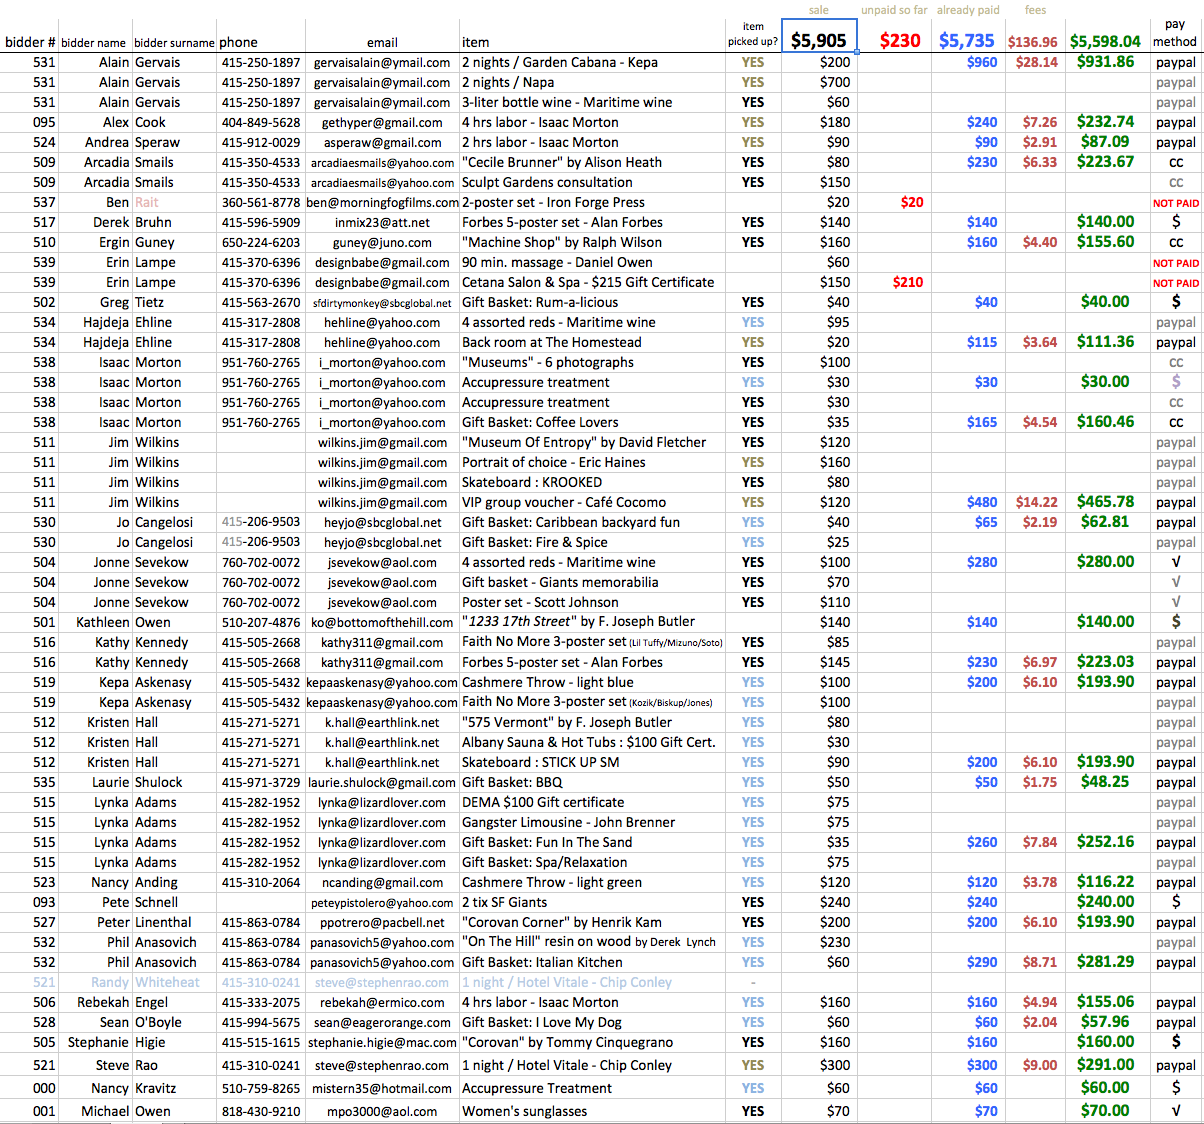This screenshot has height=1124, width=1204.
Task: Select "Portrait of choice - Eric Haines"
Action: pos(554,462)
